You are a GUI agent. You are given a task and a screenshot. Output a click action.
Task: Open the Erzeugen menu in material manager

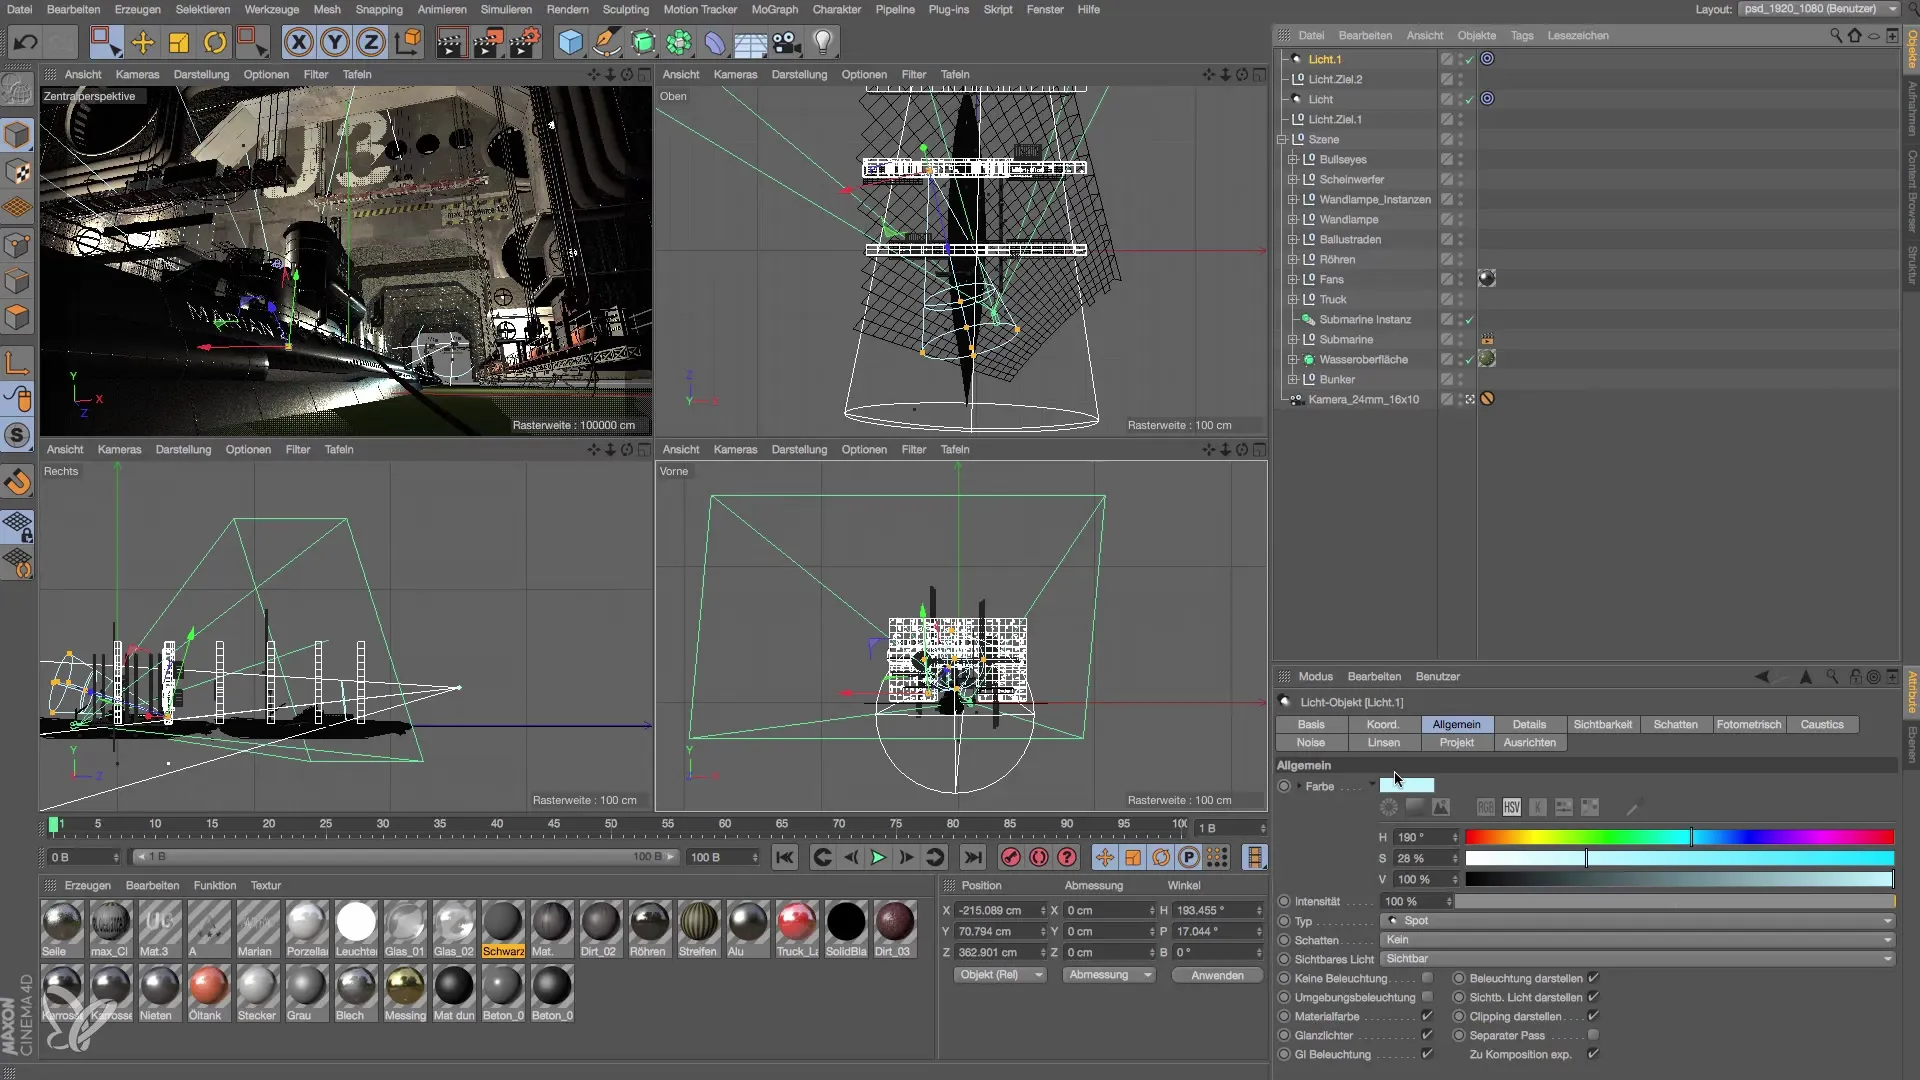[x=87, y=886]
